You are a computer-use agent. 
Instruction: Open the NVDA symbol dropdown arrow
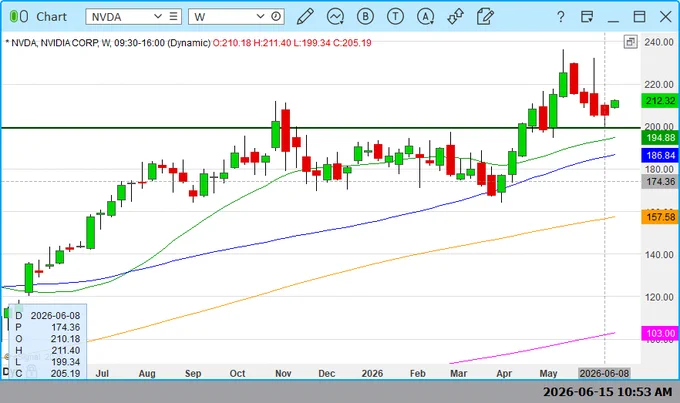click(158, 16)
